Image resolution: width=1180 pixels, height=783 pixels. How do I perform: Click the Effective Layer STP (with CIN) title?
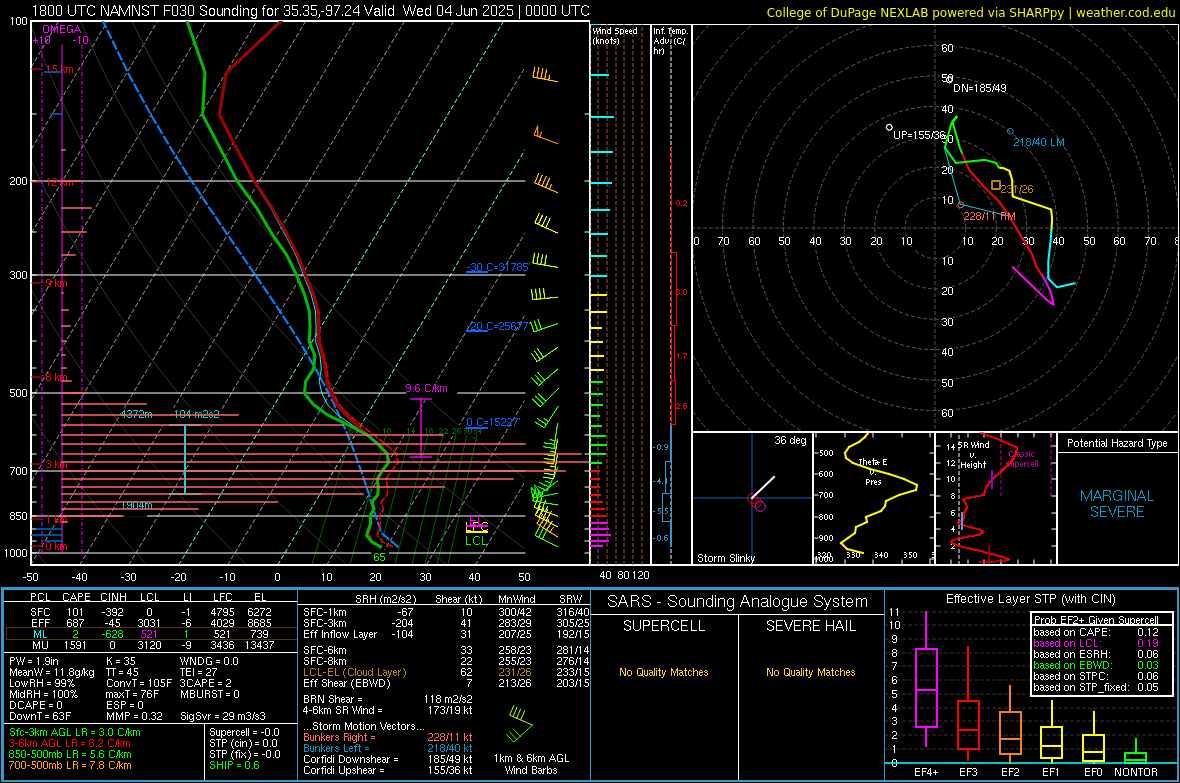point(1030,599)
